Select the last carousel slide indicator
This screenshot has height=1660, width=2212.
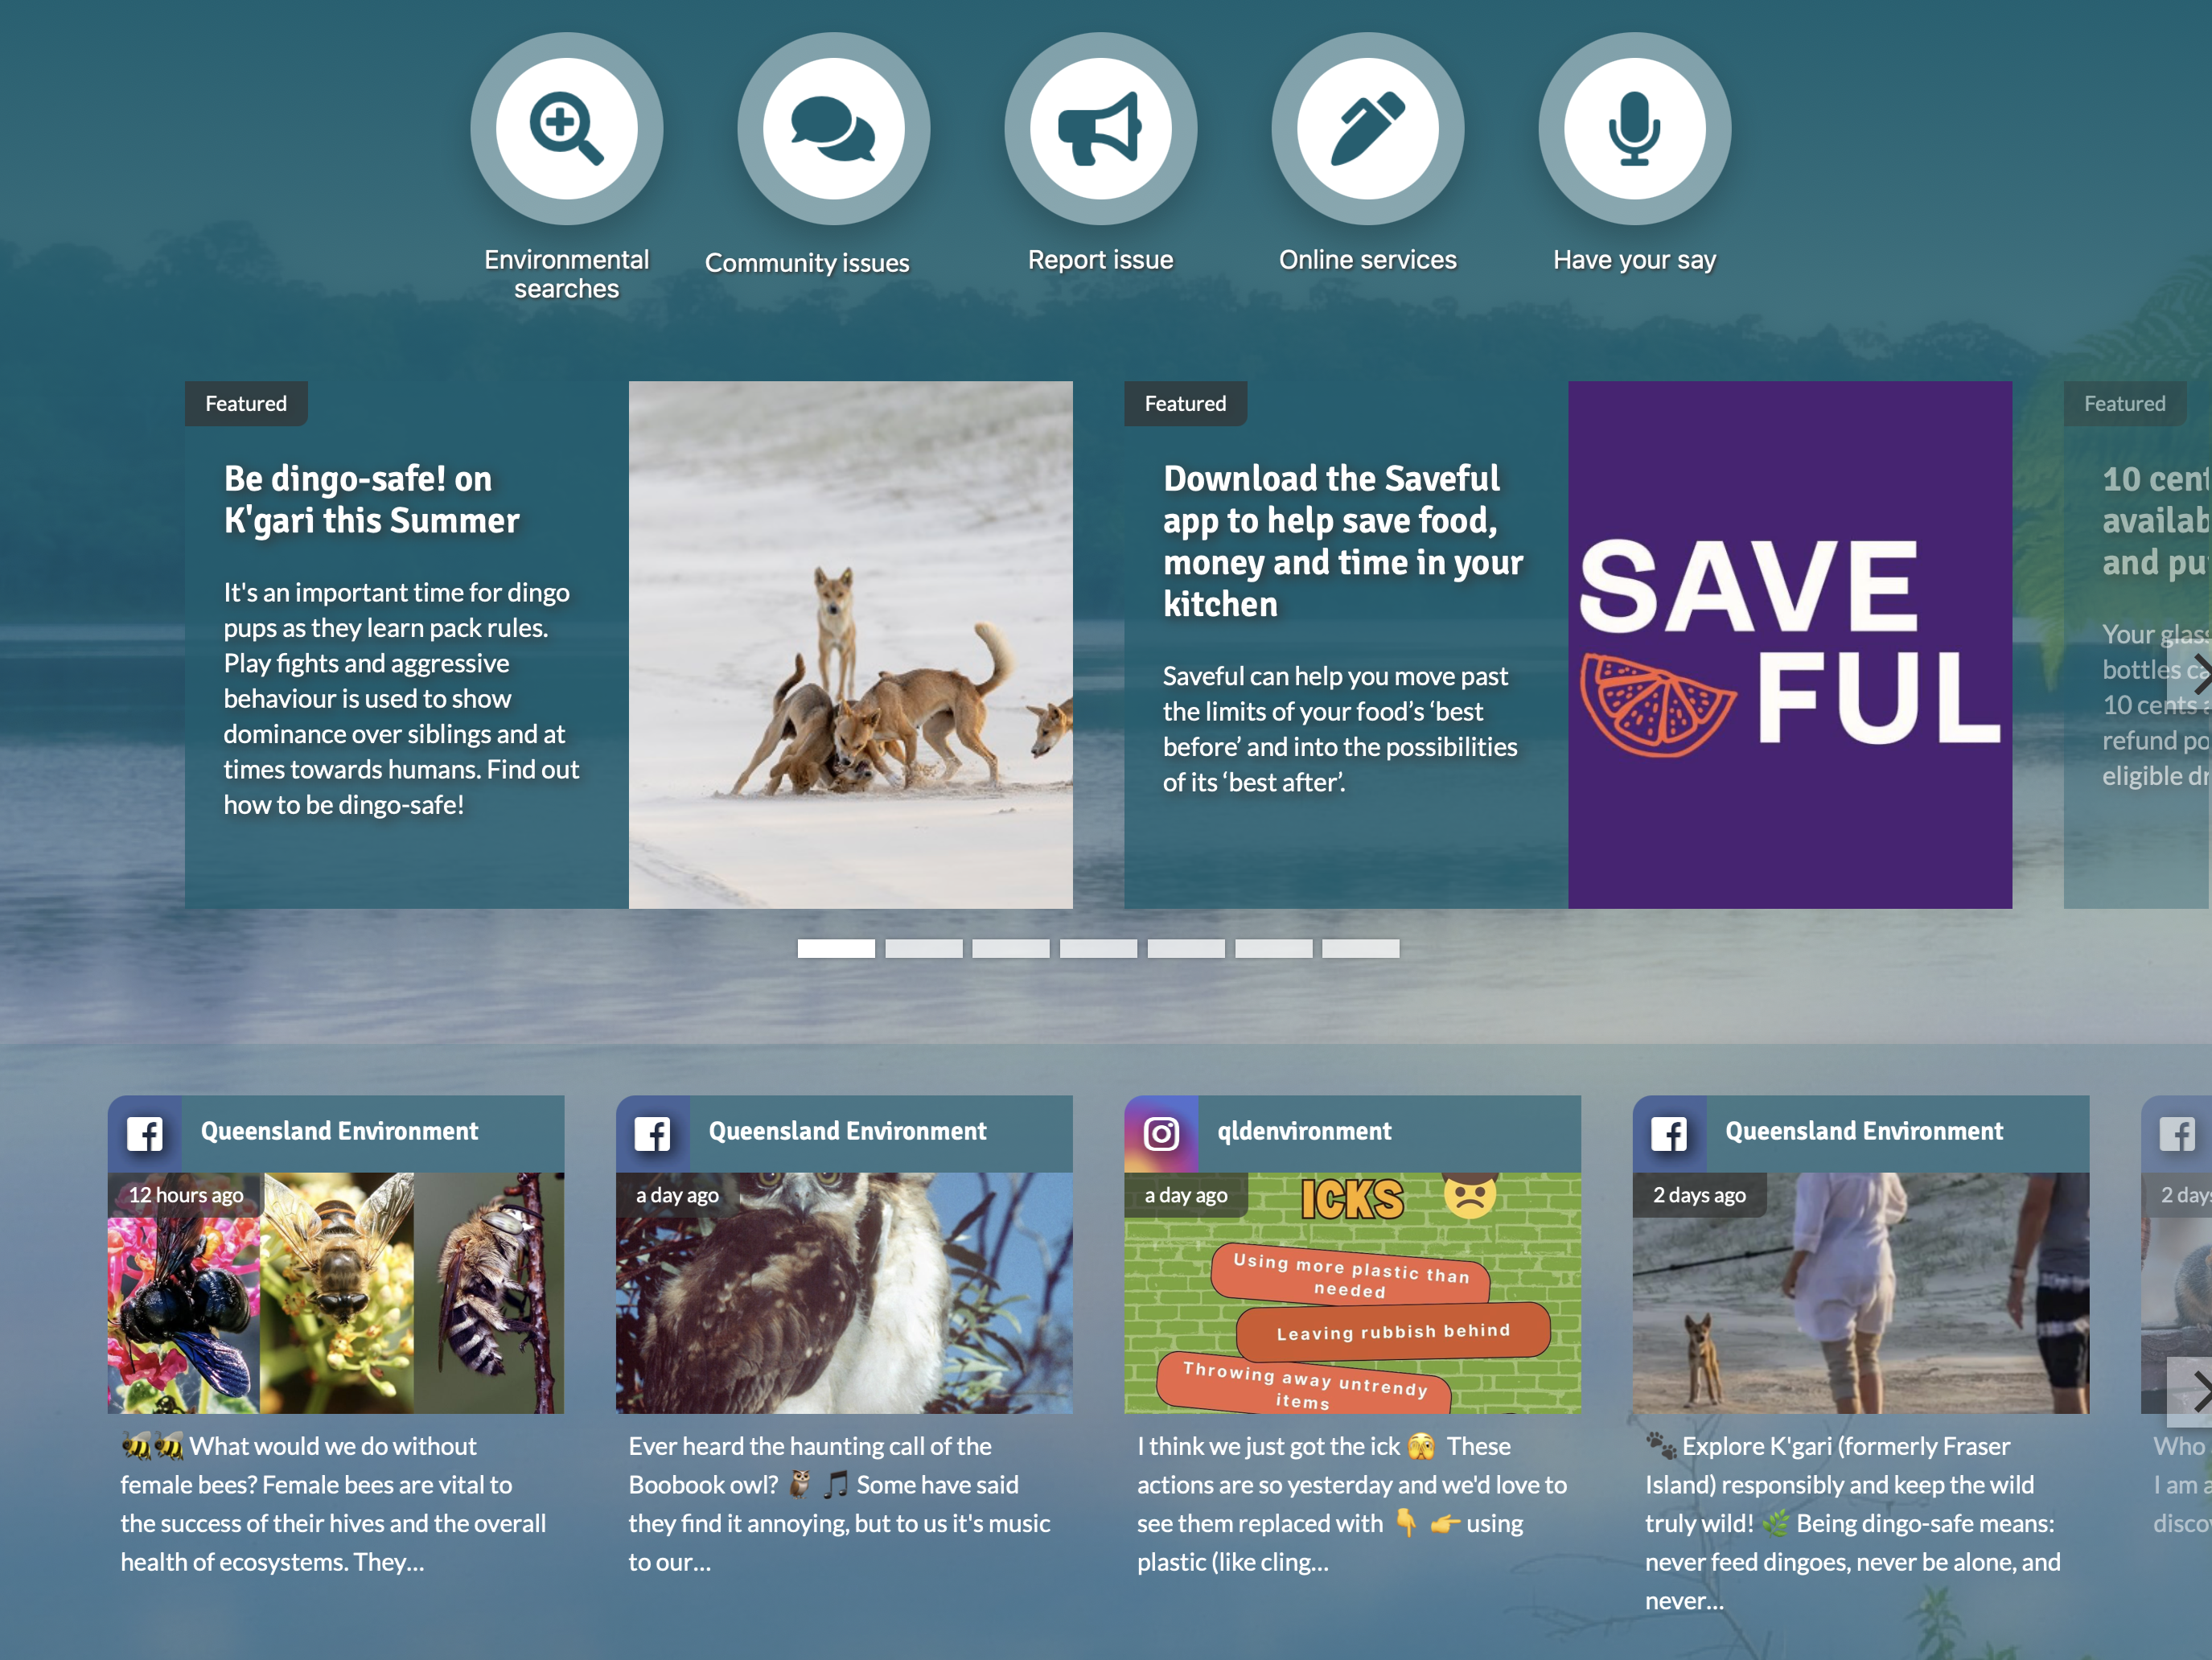(1360, 948)
